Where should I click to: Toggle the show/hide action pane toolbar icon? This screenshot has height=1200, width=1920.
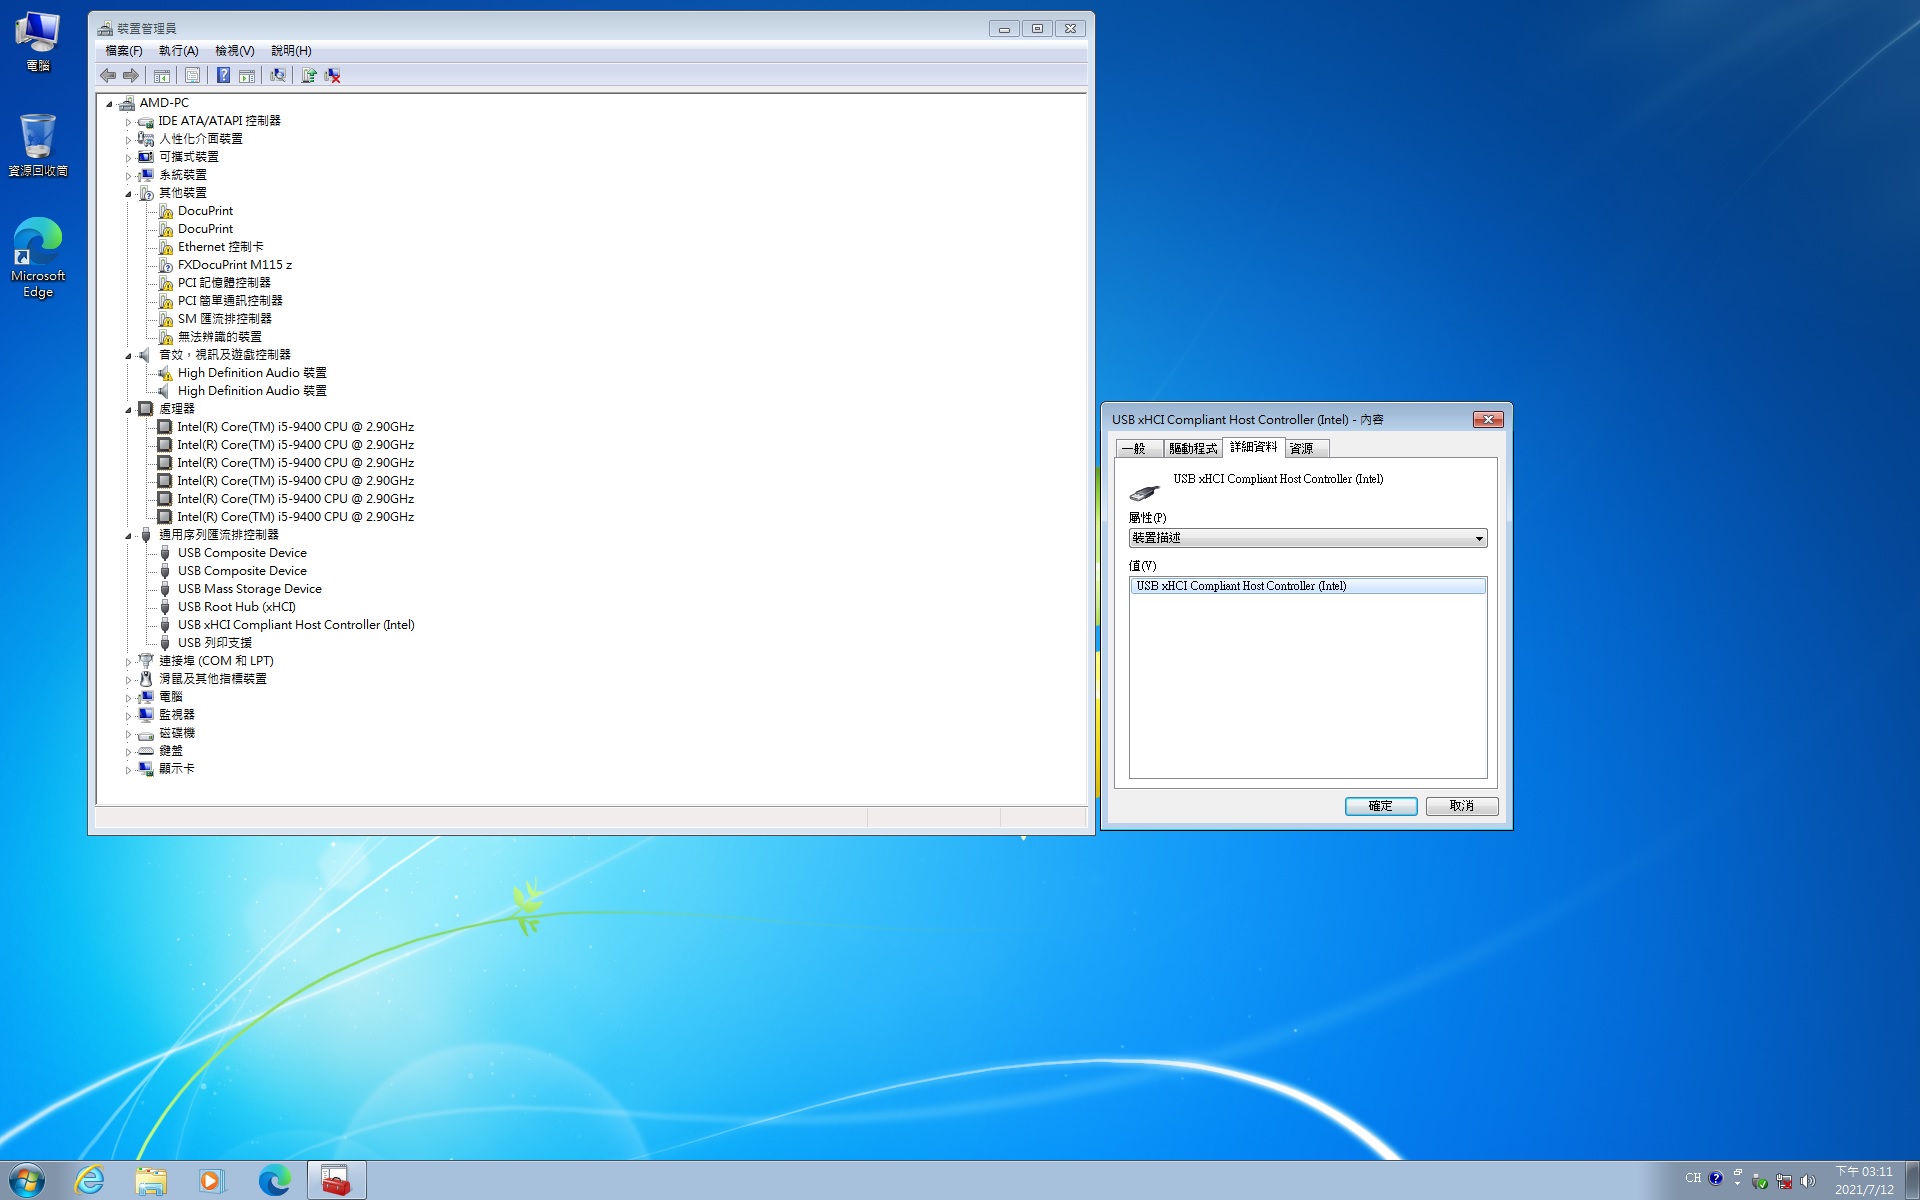pyautogui.click(x=247, y=75)
